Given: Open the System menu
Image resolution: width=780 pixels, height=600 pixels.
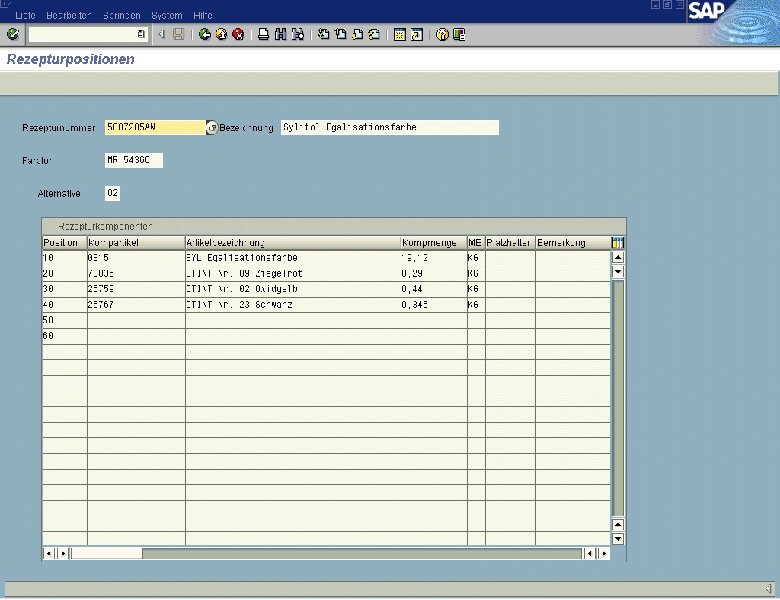Looking at the screenshot, I should [167, 15].
